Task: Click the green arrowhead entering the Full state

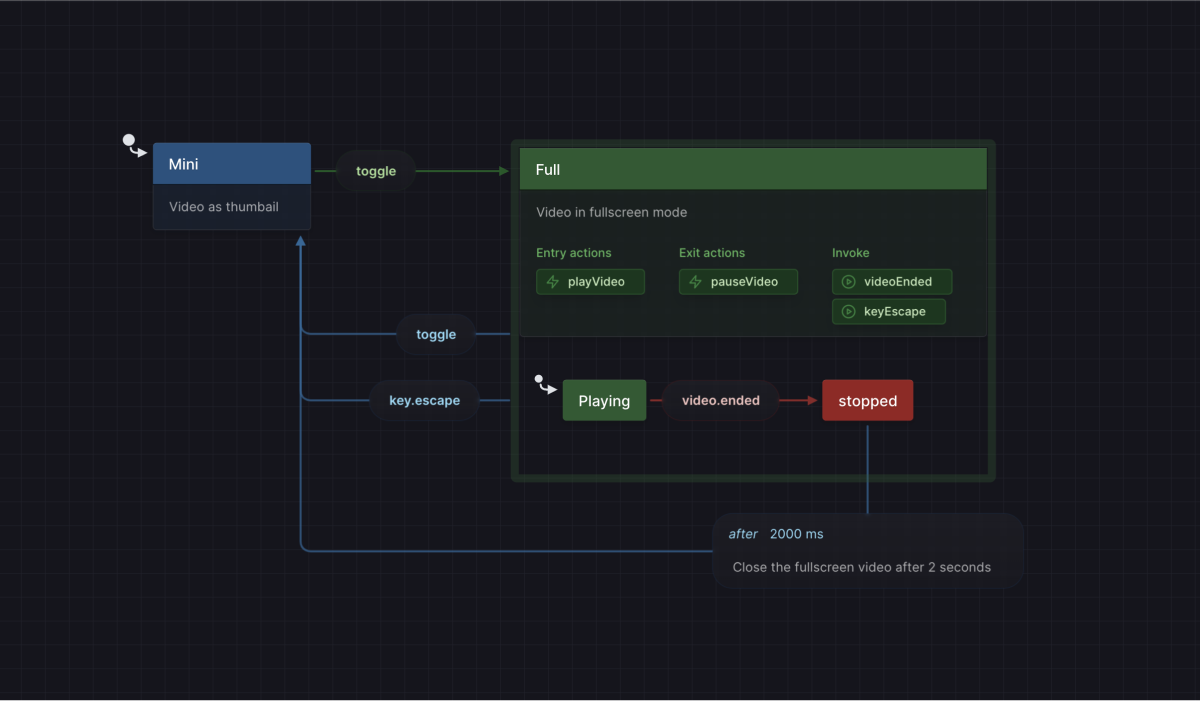Action: click(503, 170)
